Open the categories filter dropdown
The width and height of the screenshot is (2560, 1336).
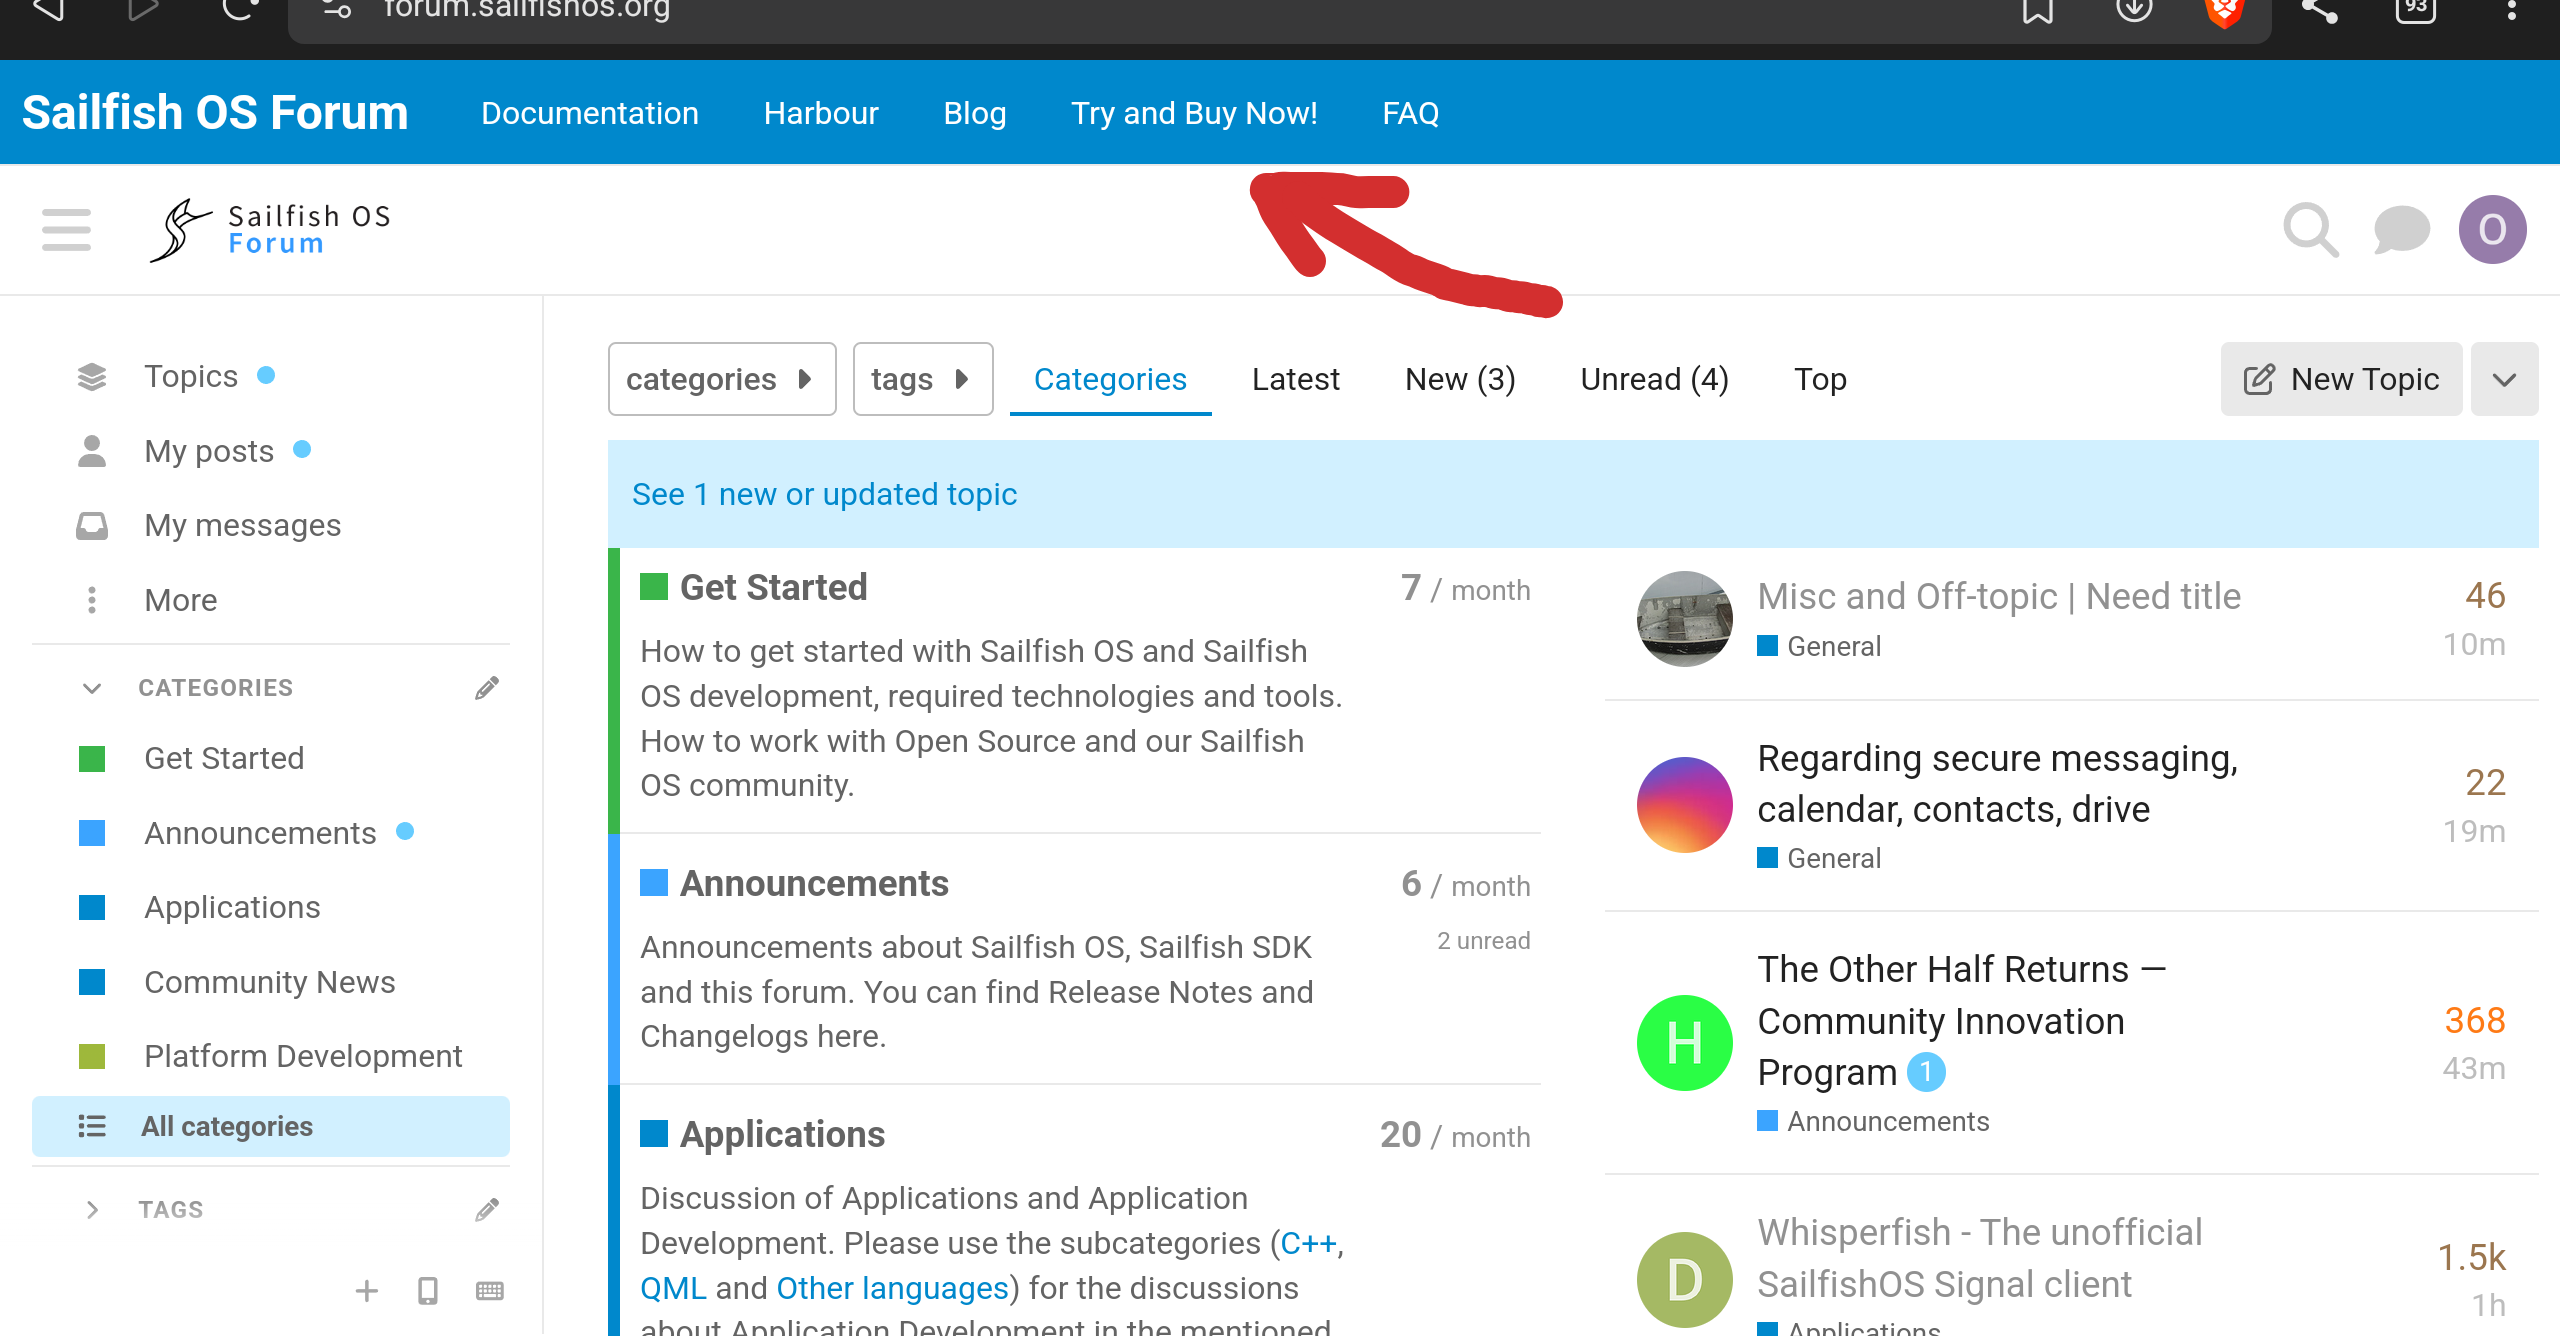click(x=721, y=379)
